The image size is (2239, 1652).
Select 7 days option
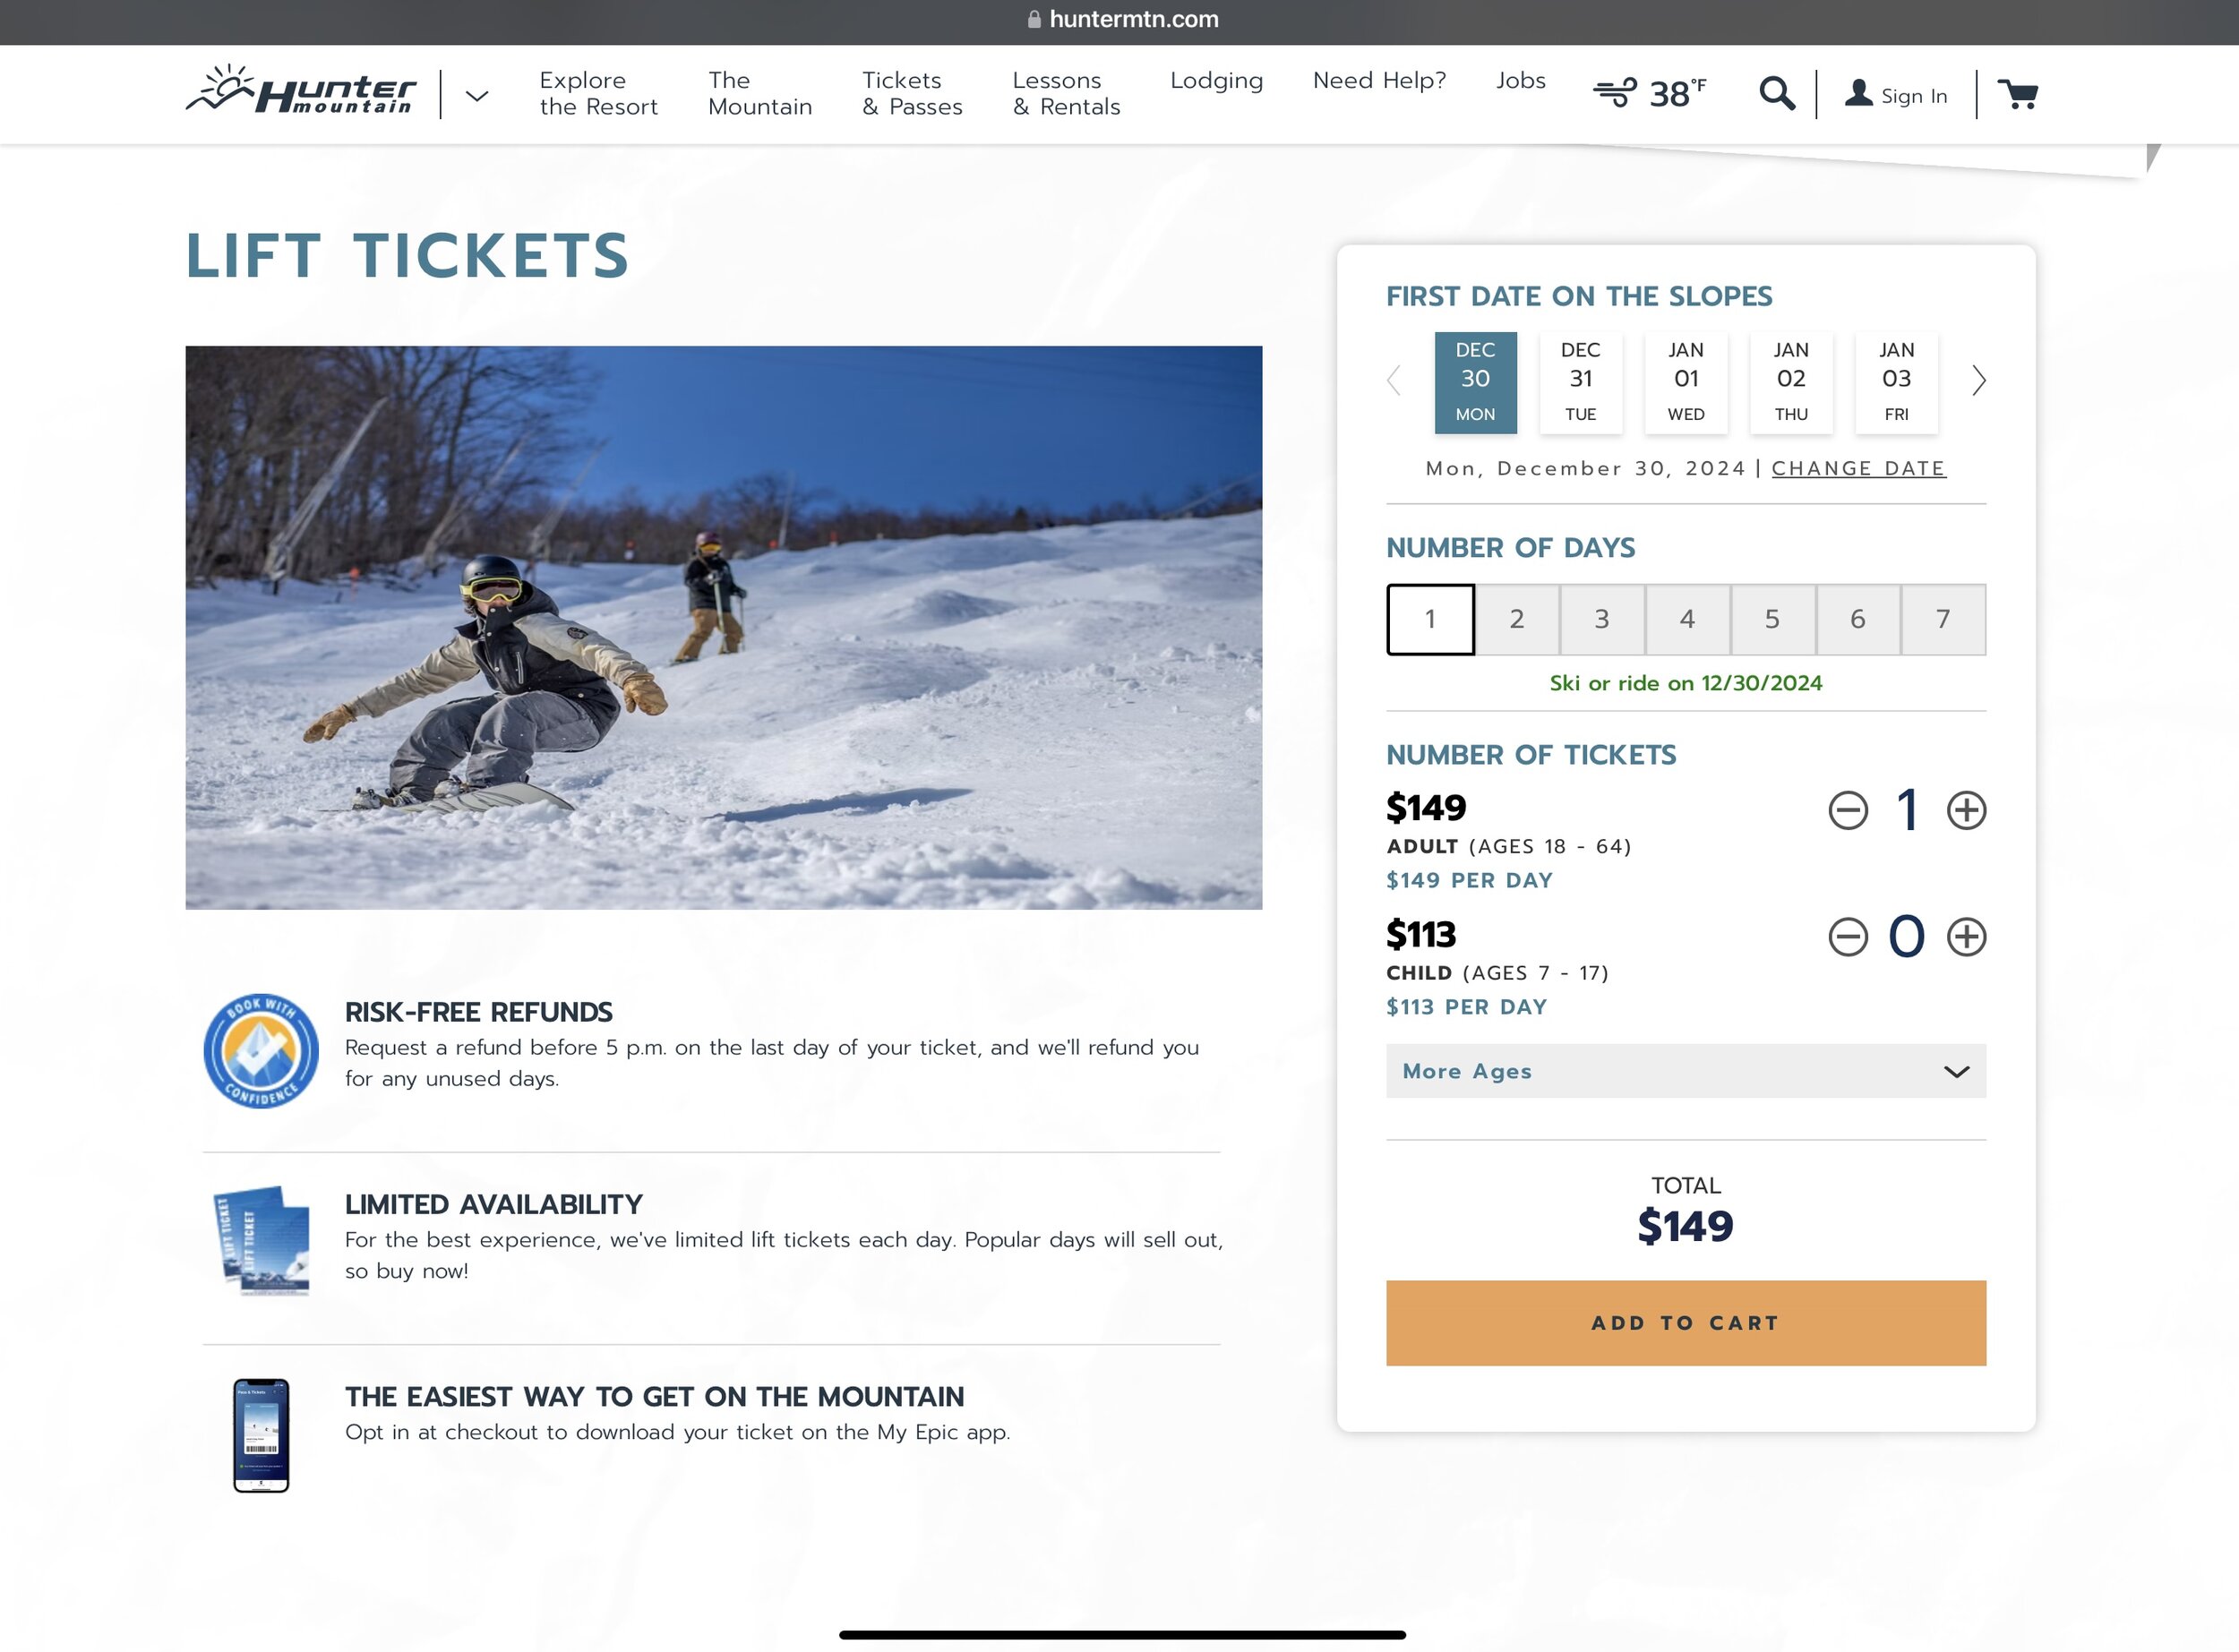click(x=1943, y=619)
